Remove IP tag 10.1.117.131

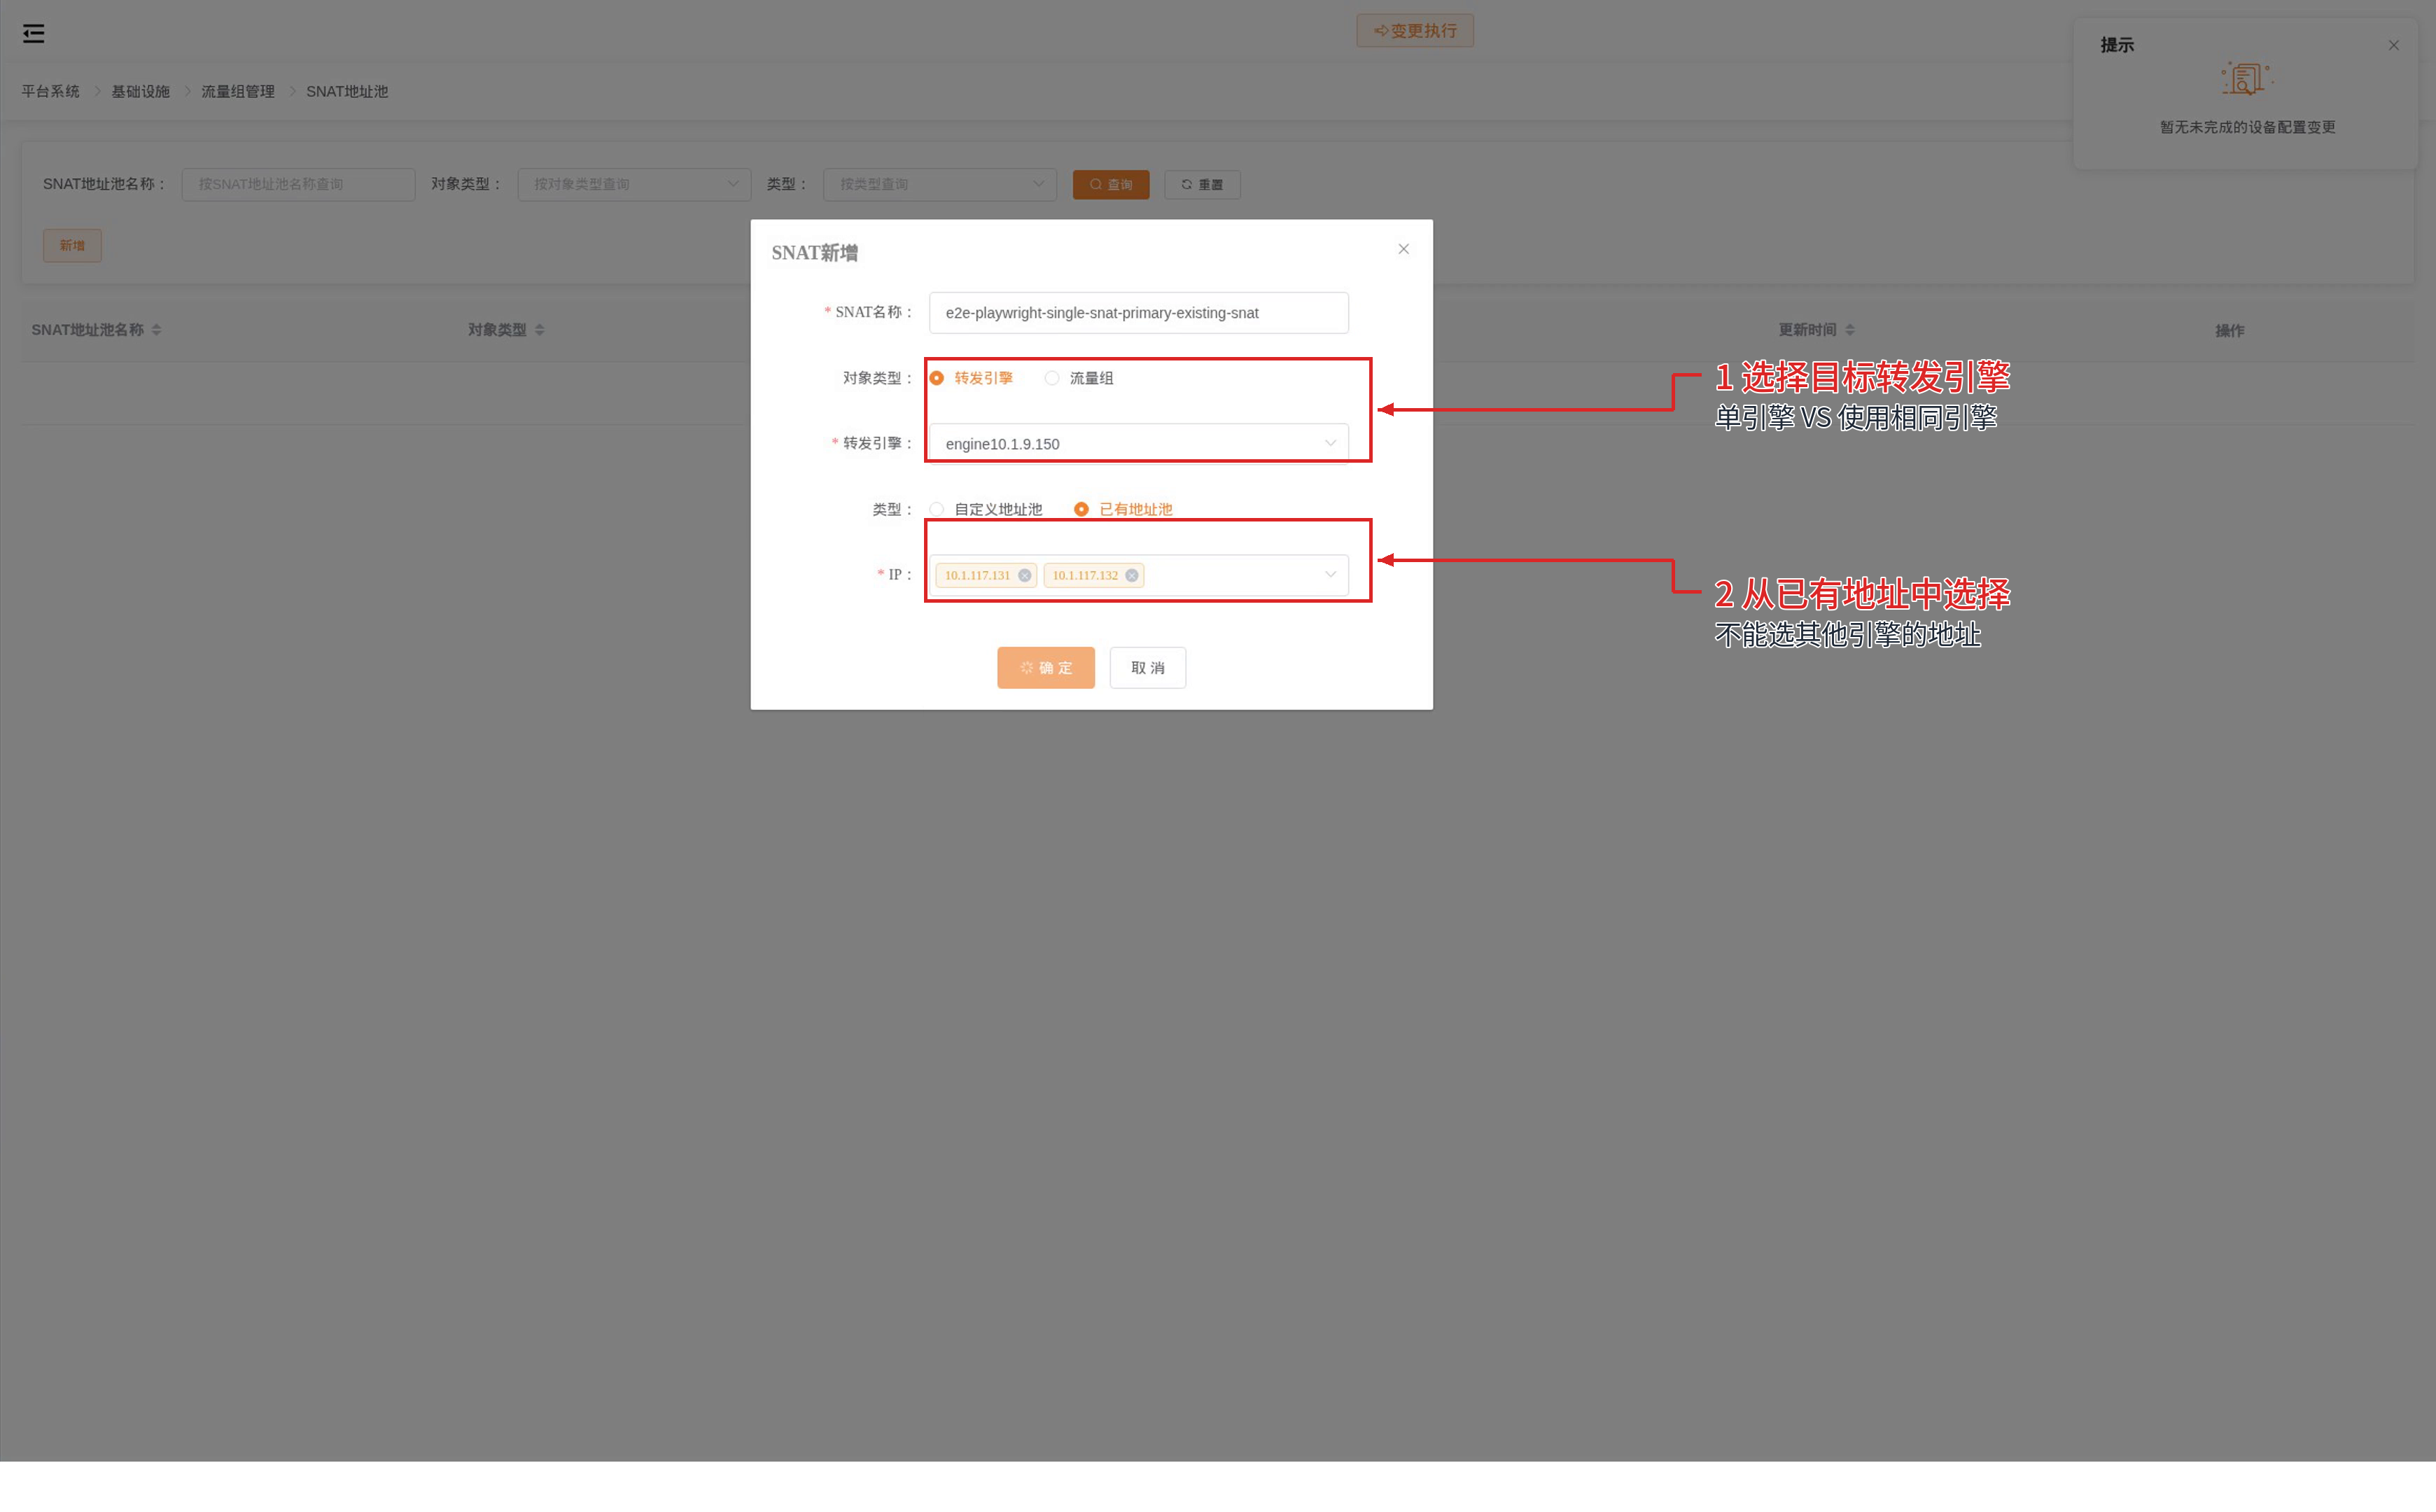(x=1024, y=575)
